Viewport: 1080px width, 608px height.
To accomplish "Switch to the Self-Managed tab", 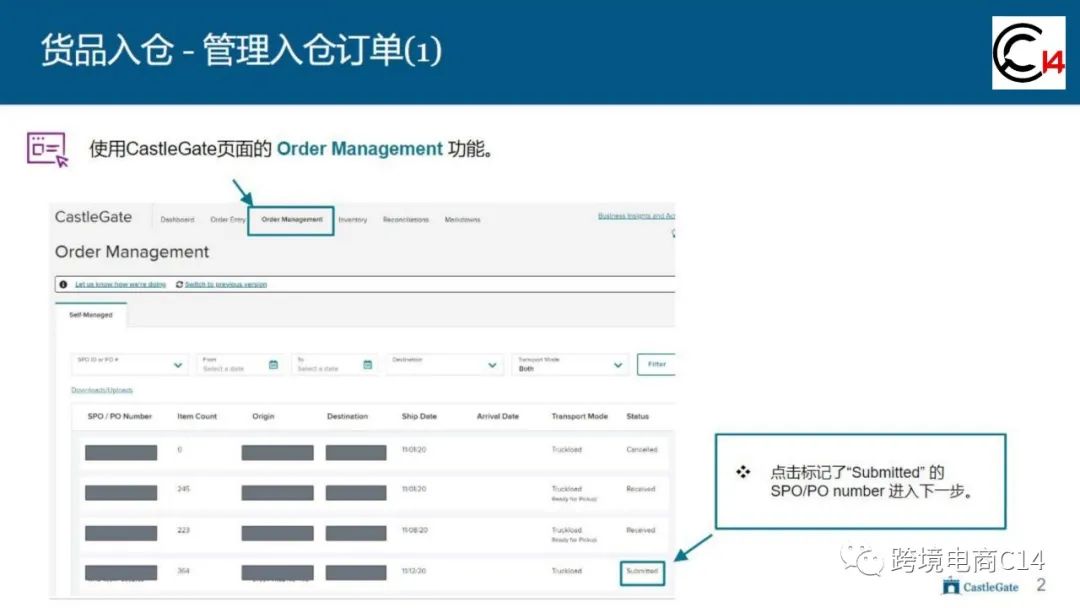I will click(91, 315).
